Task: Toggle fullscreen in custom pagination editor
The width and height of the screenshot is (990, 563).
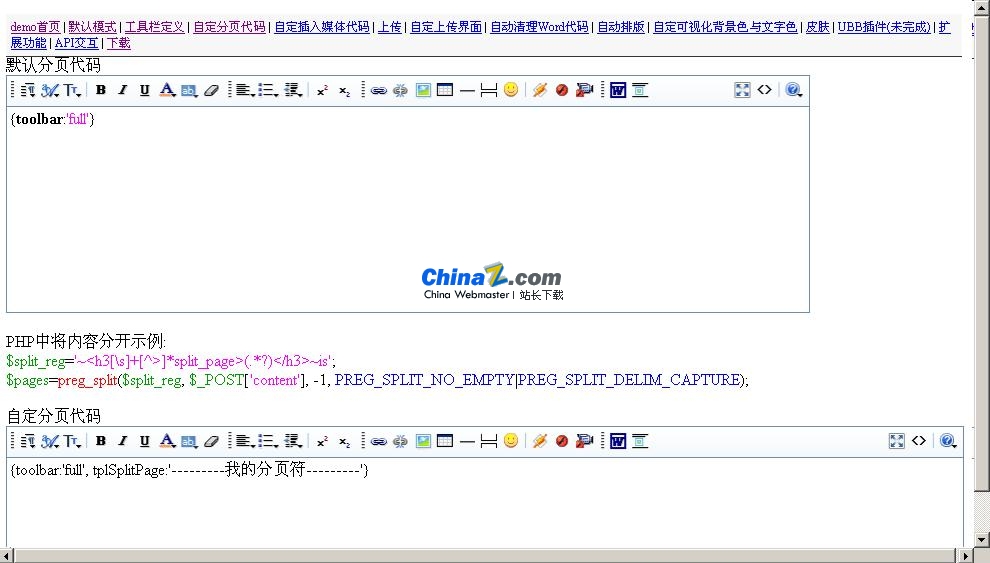Action: coord(897,441)
